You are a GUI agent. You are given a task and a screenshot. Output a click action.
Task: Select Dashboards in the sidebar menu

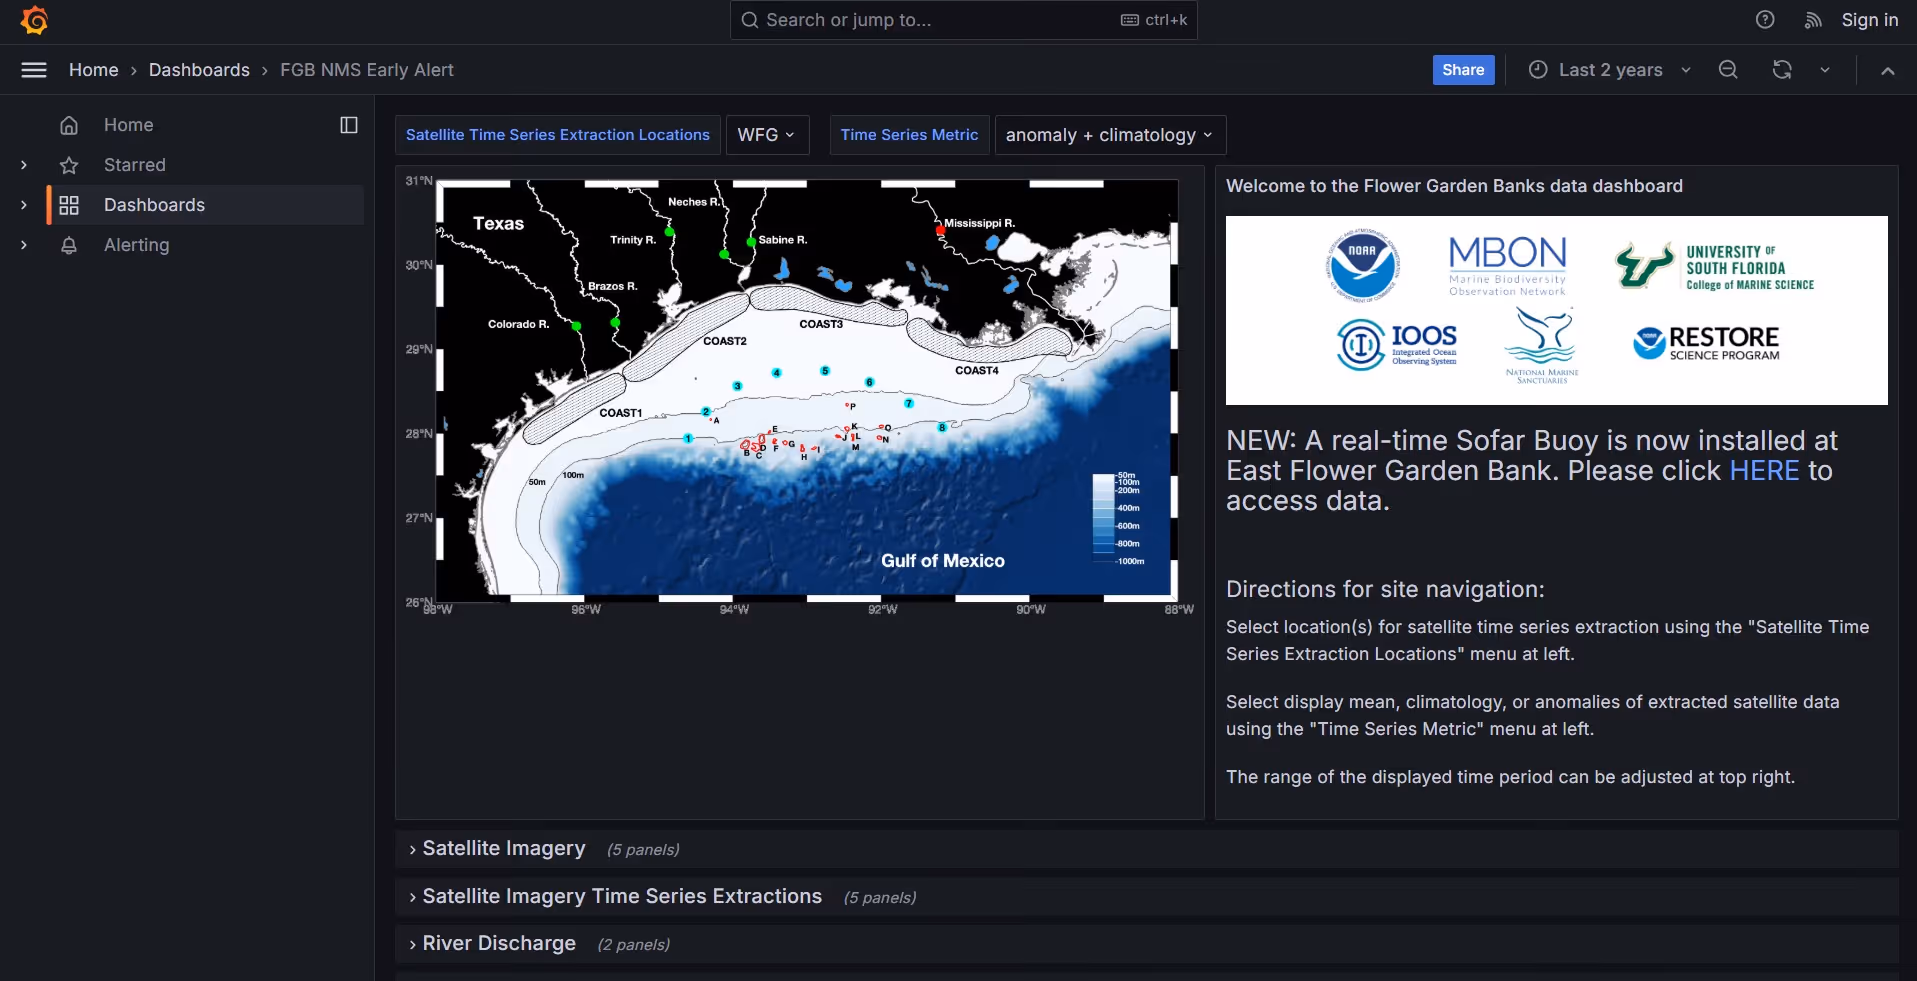point(154,205)
